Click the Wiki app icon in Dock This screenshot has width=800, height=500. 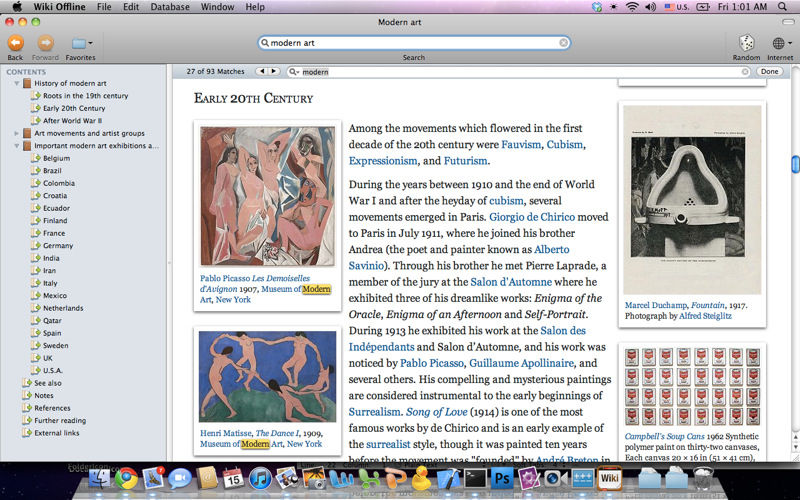pyautogui.click(x=610, y=478)
